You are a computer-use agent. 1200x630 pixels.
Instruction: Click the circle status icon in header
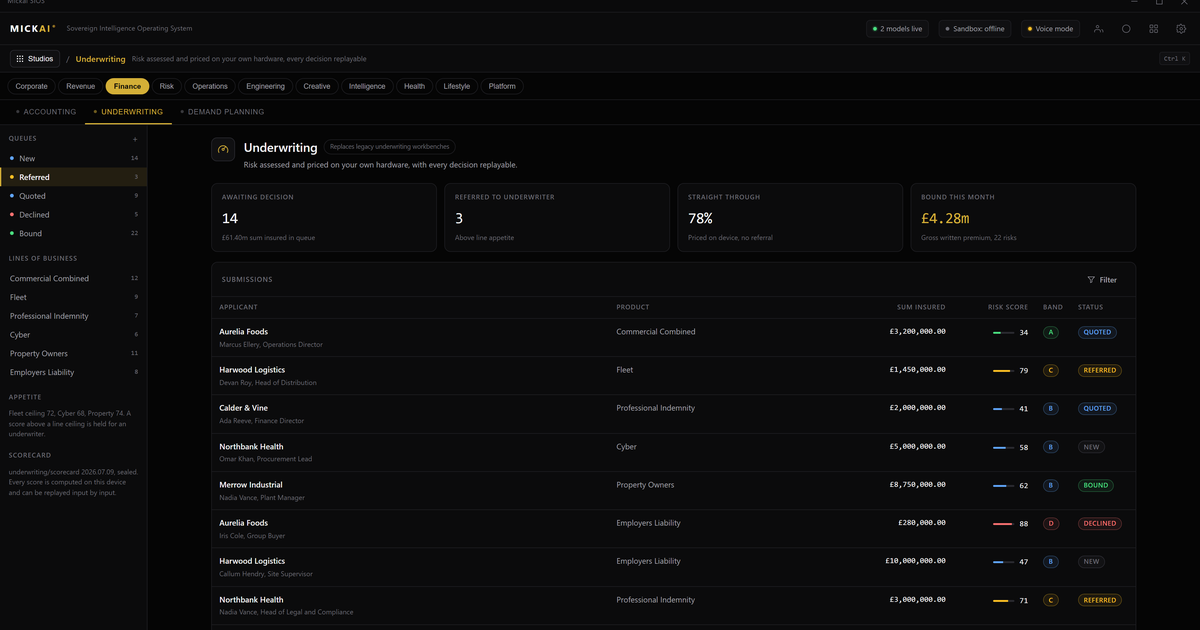(x=1126, y=29)
